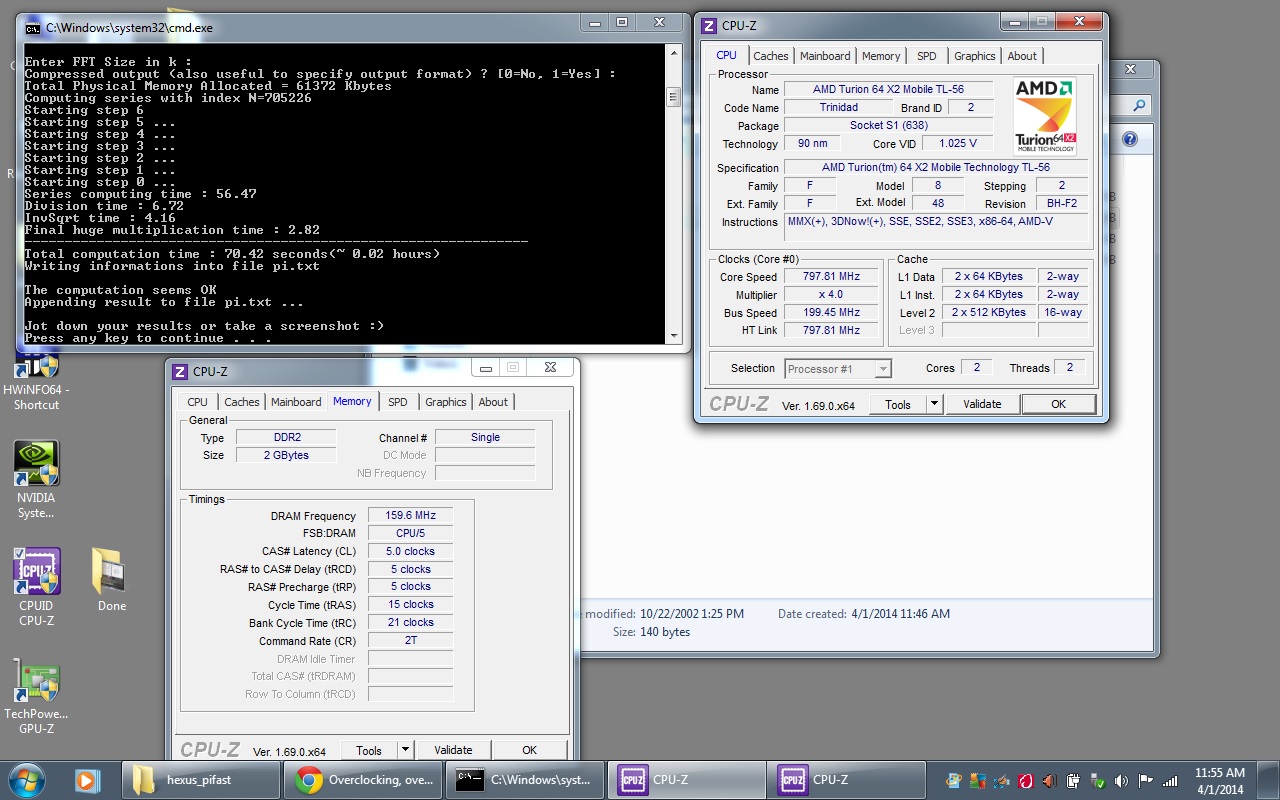Click the cmd window scrollbar up arrow
The width and height of the screenshot is (1280, 800).
pos(673,54)
